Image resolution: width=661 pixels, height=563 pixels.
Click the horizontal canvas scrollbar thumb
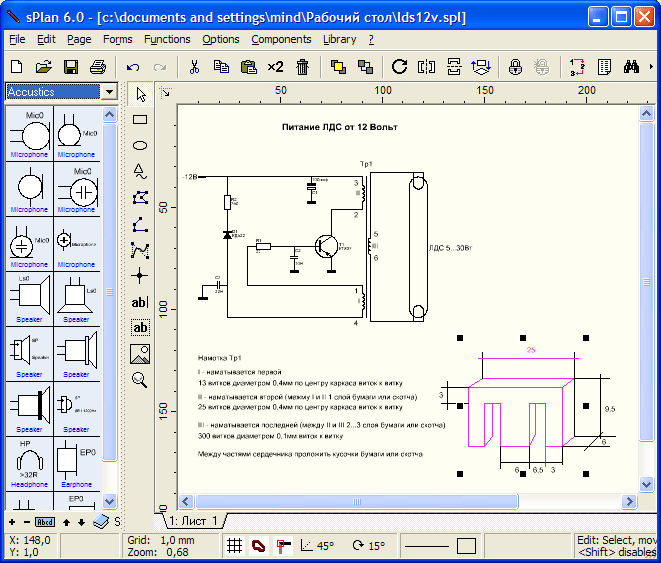pos(357,501)
